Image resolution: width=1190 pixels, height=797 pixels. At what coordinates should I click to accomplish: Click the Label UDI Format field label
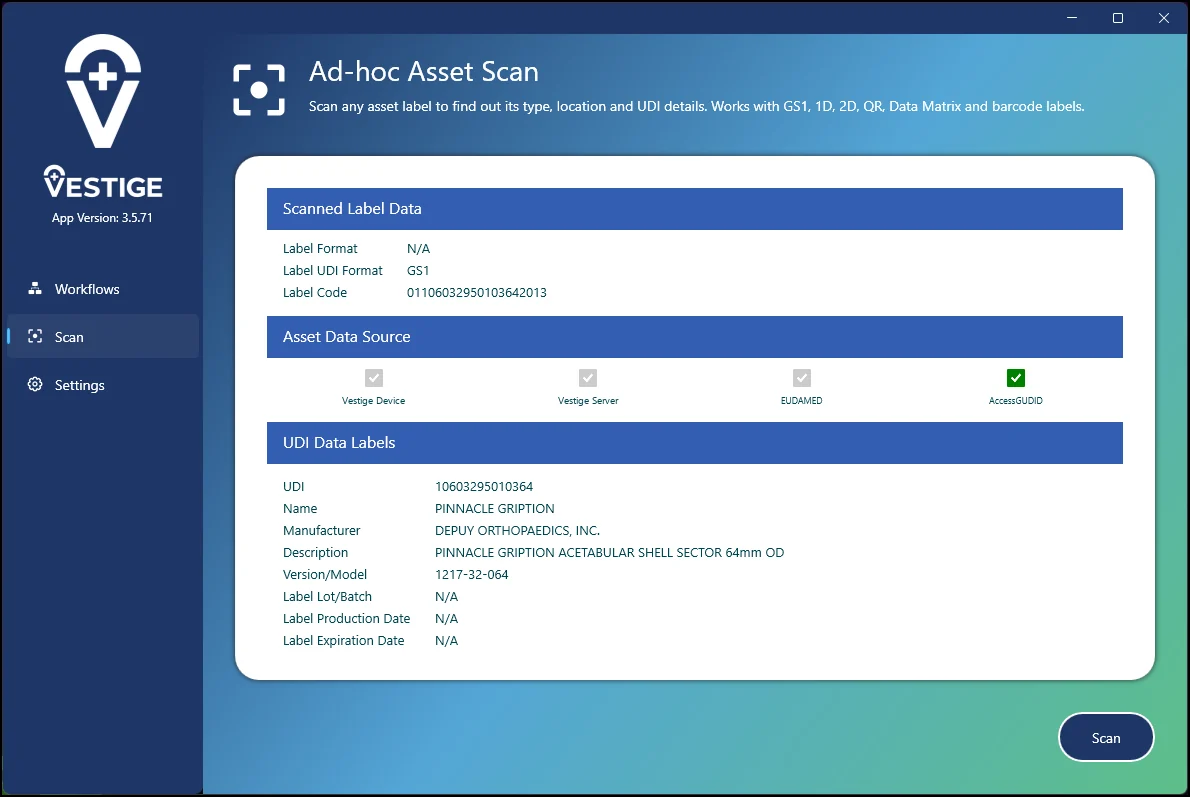click(x=332, y=270)
